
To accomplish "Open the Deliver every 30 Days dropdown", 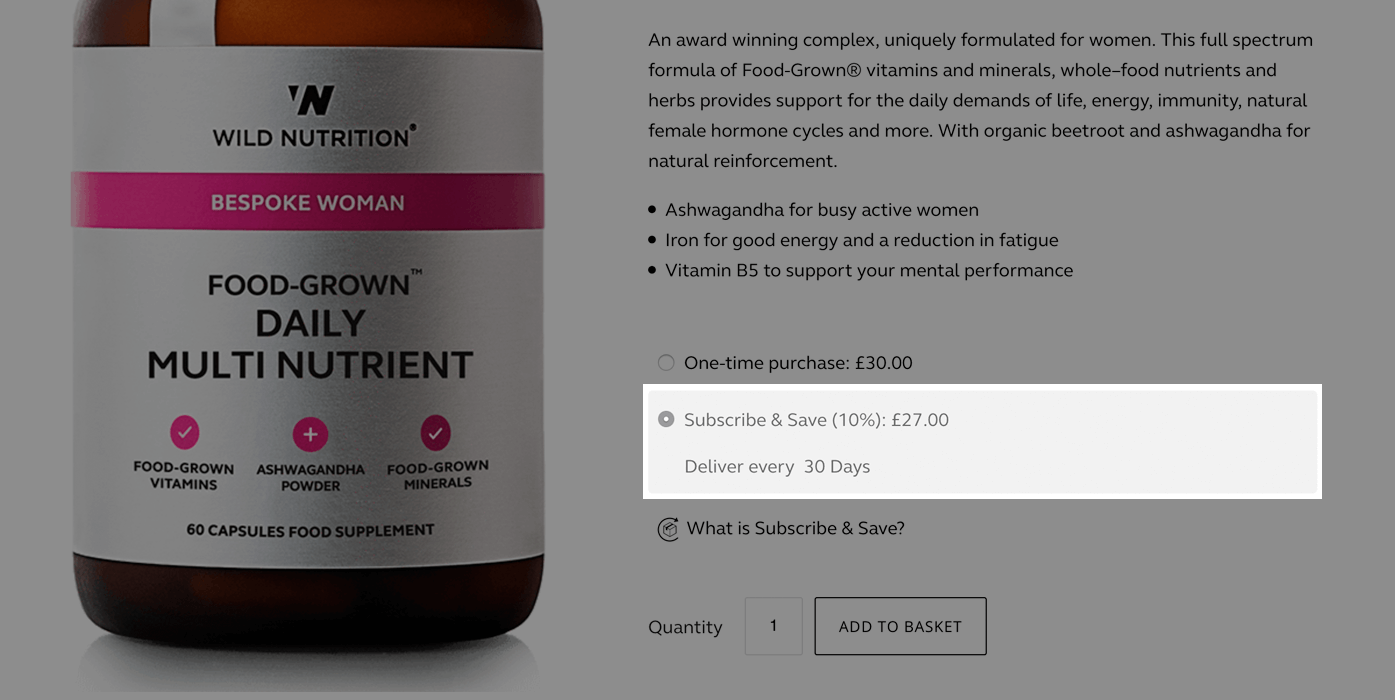I will click(x=836, y=467).
